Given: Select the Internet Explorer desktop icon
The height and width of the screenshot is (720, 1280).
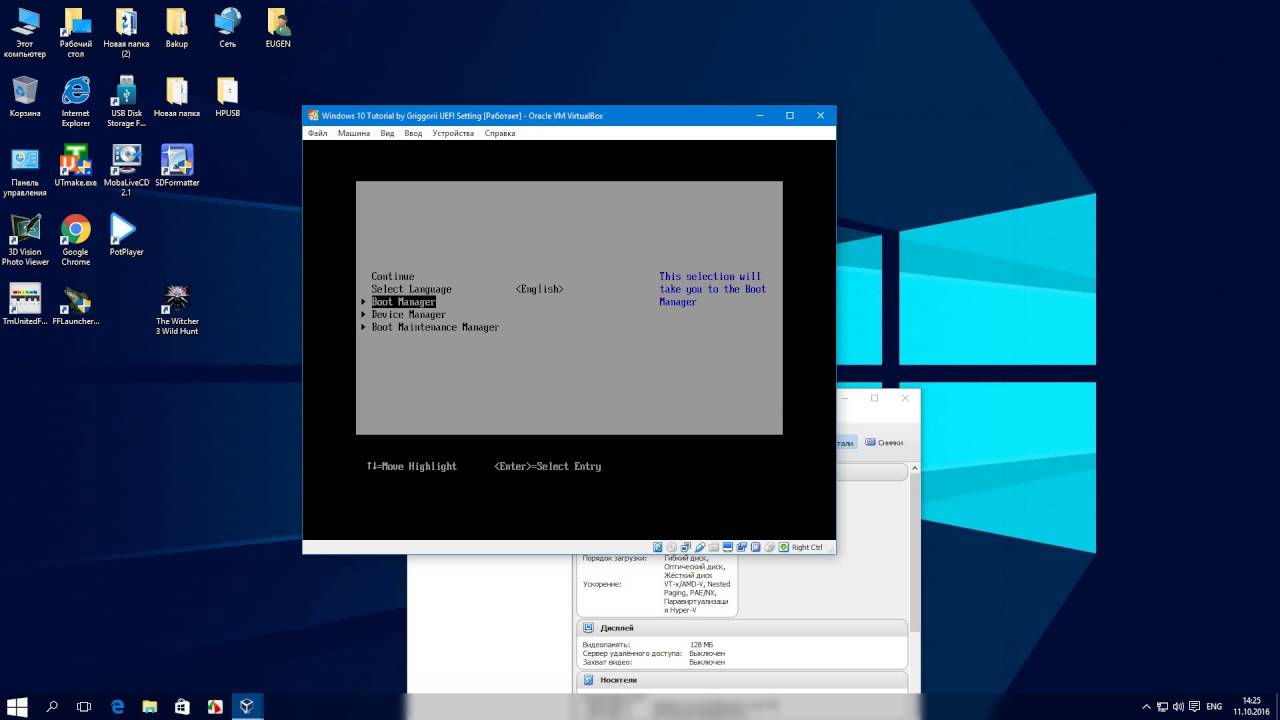Looking at the screenshot, I should tap(76, 103).
